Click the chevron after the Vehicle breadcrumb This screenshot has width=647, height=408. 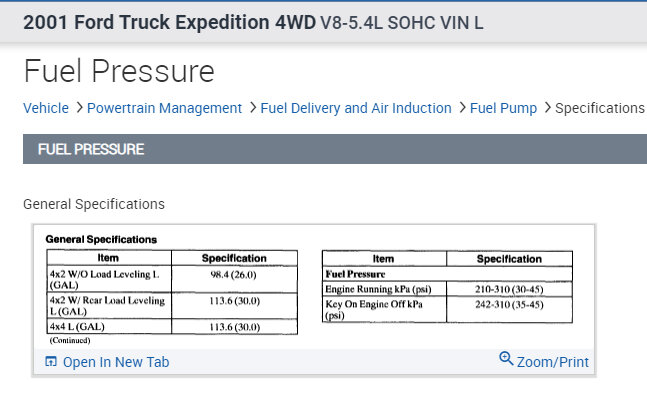pos(79,108)
